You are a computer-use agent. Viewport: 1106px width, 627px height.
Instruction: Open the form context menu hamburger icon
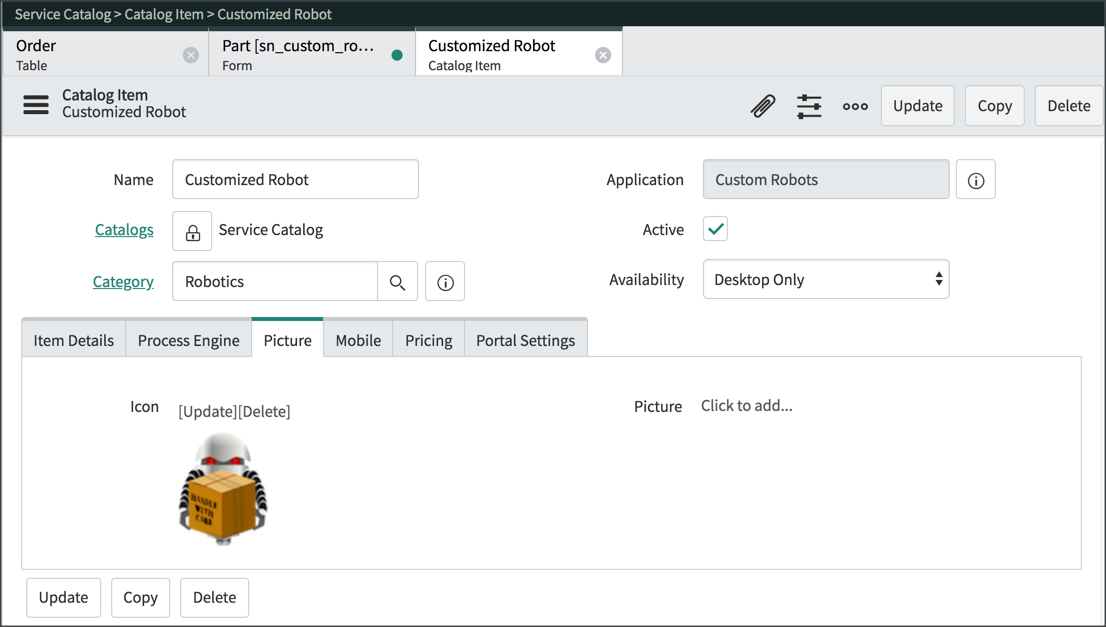pos(35,106)
